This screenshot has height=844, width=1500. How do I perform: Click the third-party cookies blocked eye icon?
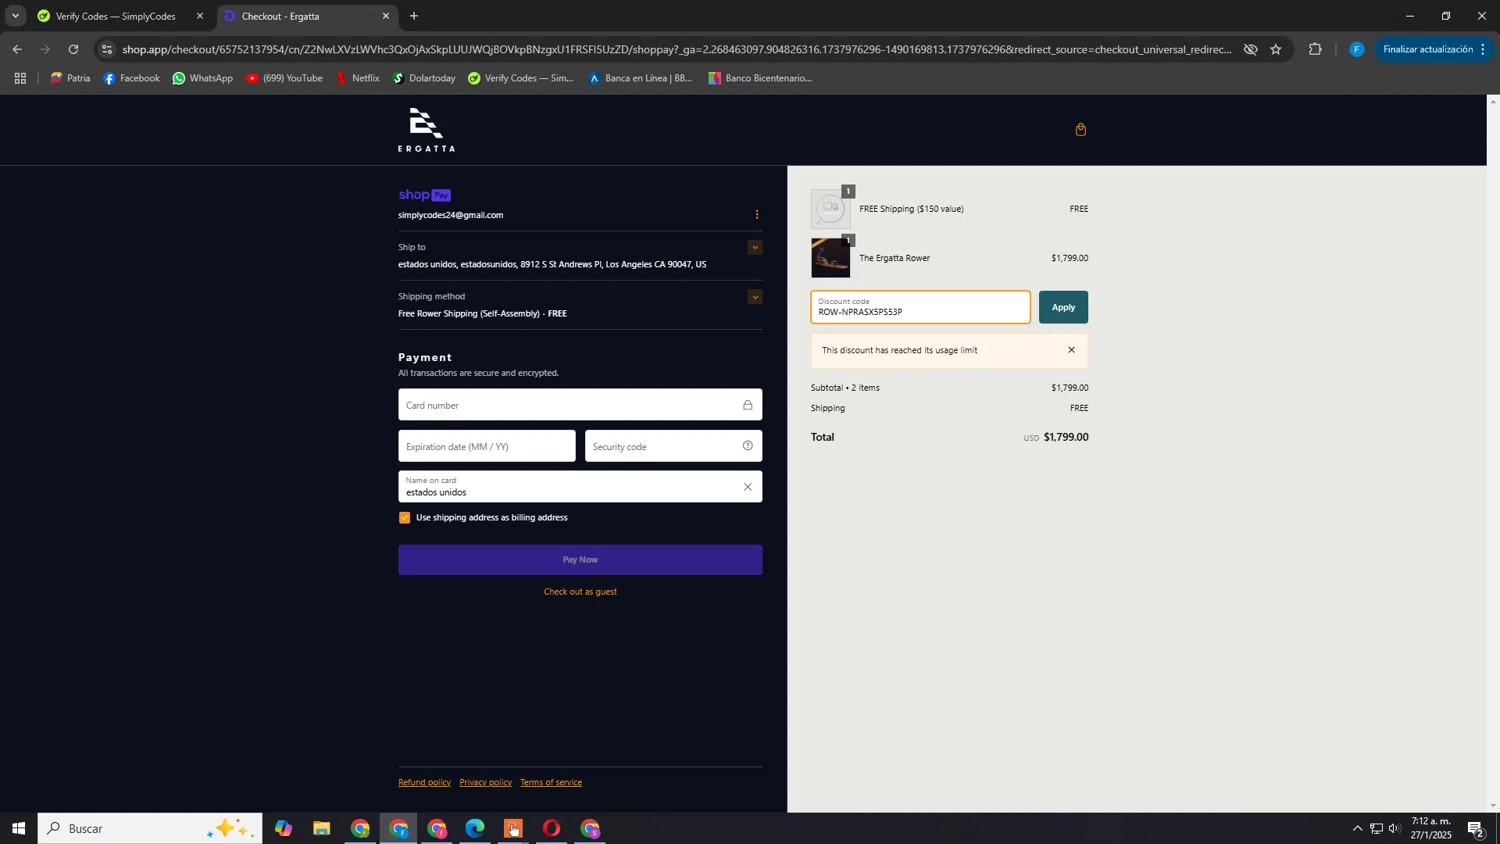[x=1250, y=49]
